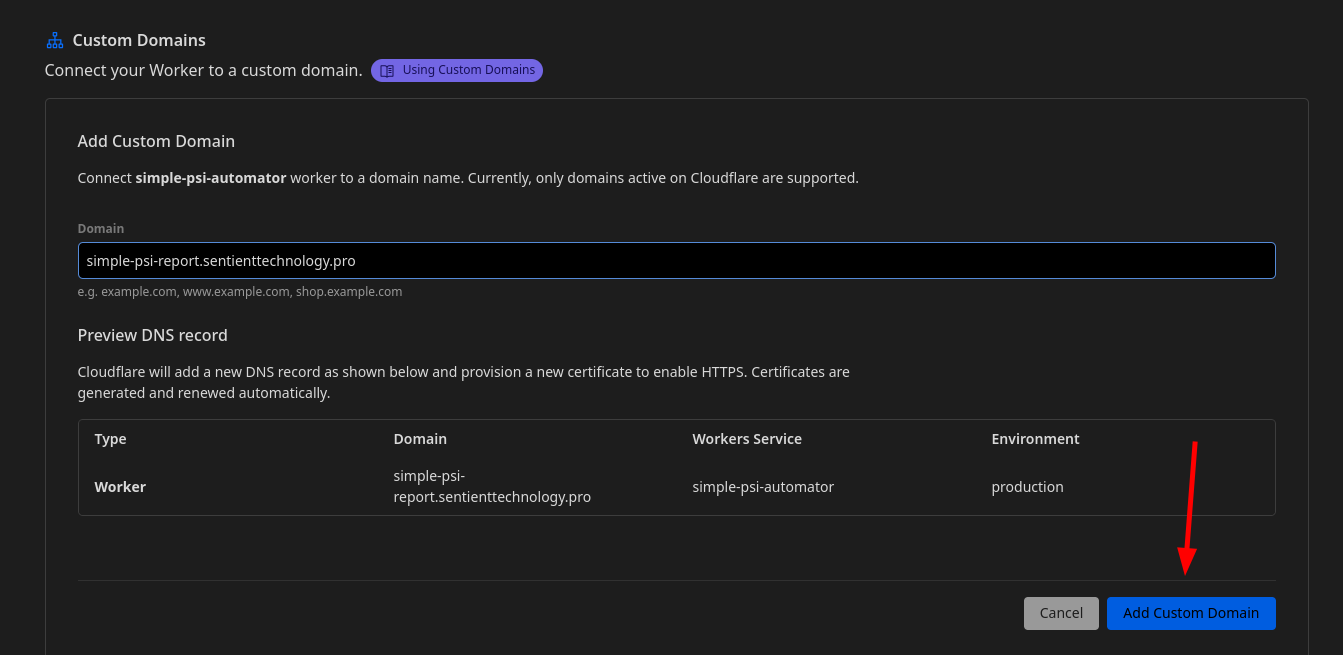Click the Custom Domains hierarchy icon
The width and height of the screenshot is (1343, 655).
(54, 39)
